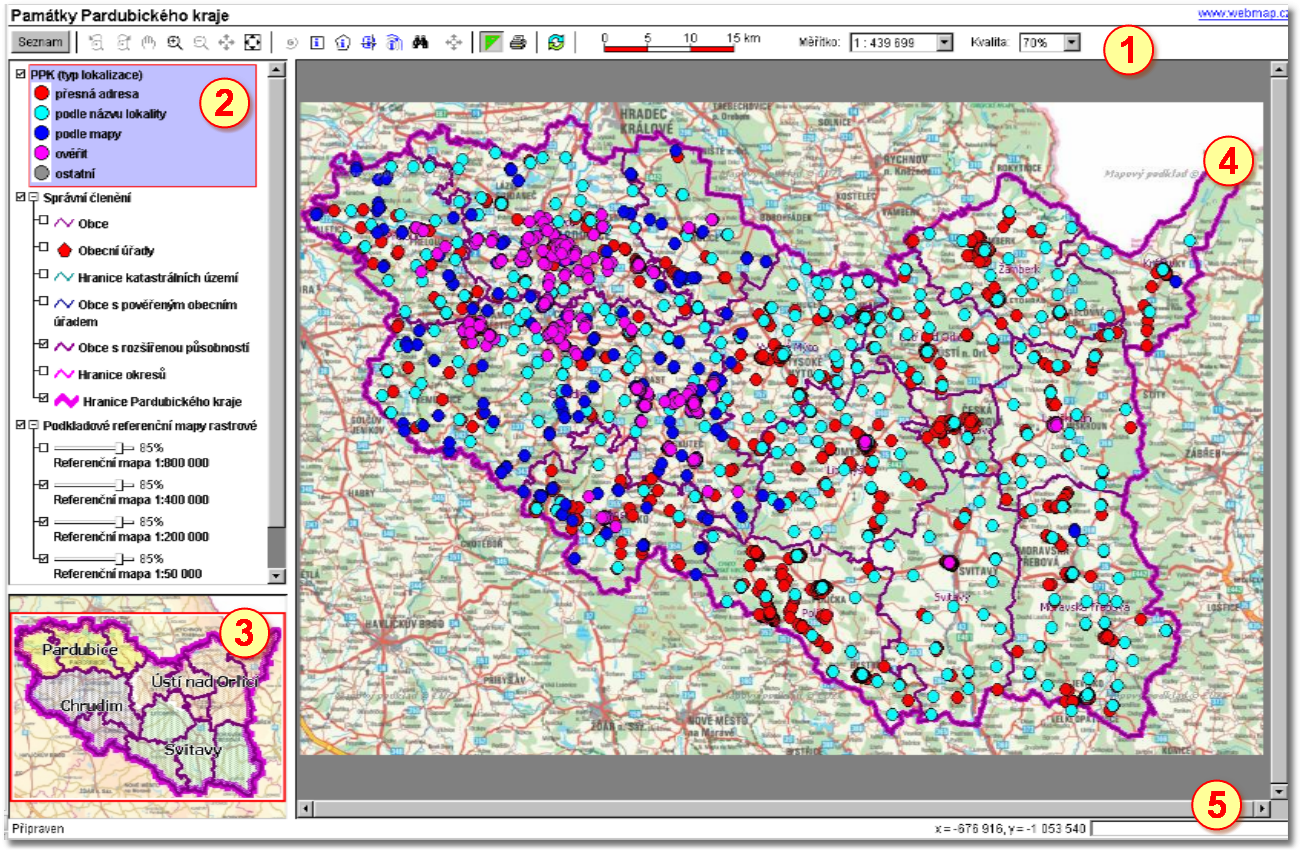Click the Hranice okresů pink line symbol
1302x854 pixels.
63,374
